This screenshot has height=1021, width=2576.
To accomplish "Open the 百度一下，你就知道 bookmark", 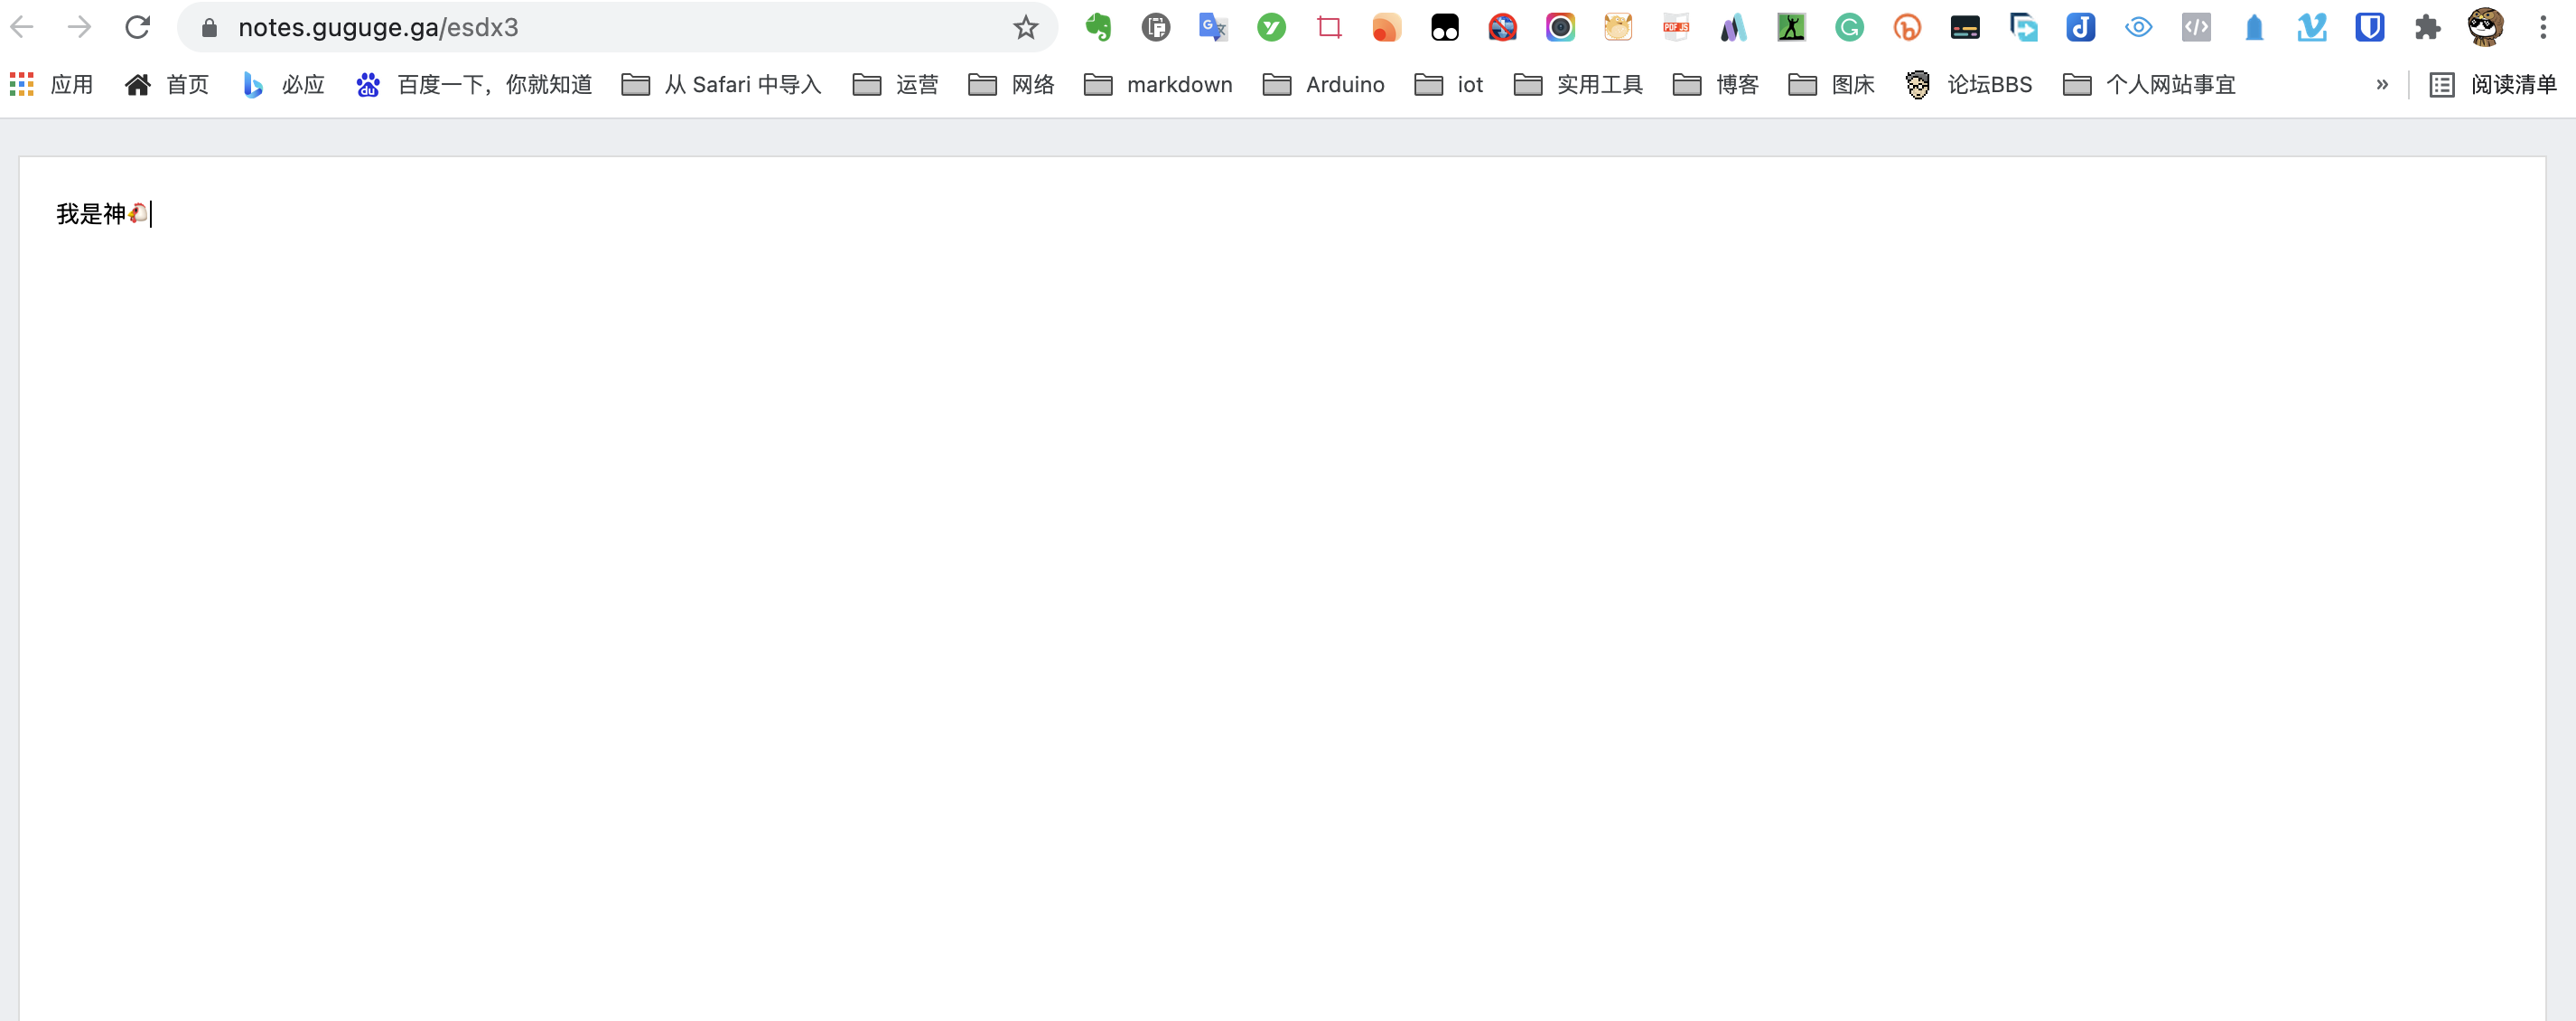I will 474,85.
